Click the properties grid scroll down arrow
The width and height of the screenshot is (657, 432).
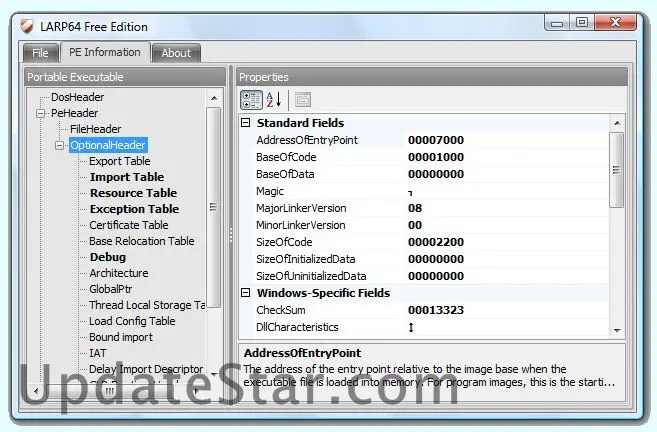click(617, 330)
